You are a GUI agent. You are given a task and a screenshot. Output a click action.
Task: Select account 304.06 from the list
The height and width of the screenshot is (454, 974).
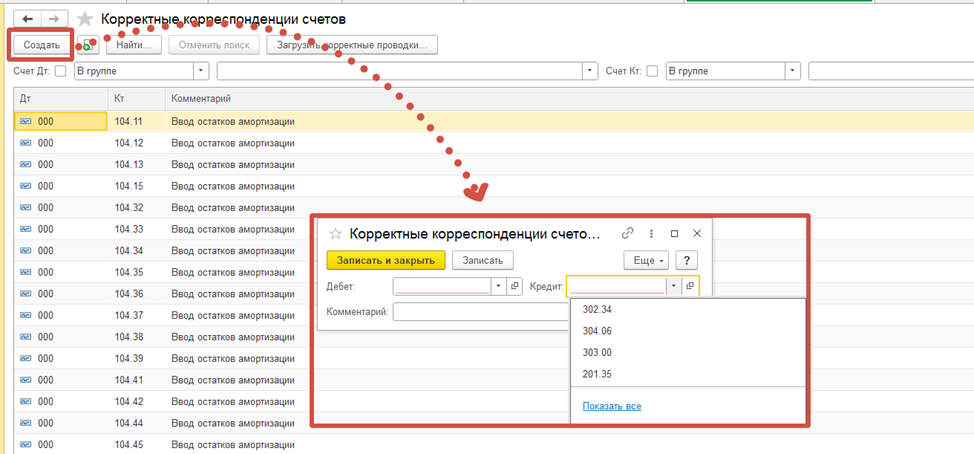tap(688, 331)
